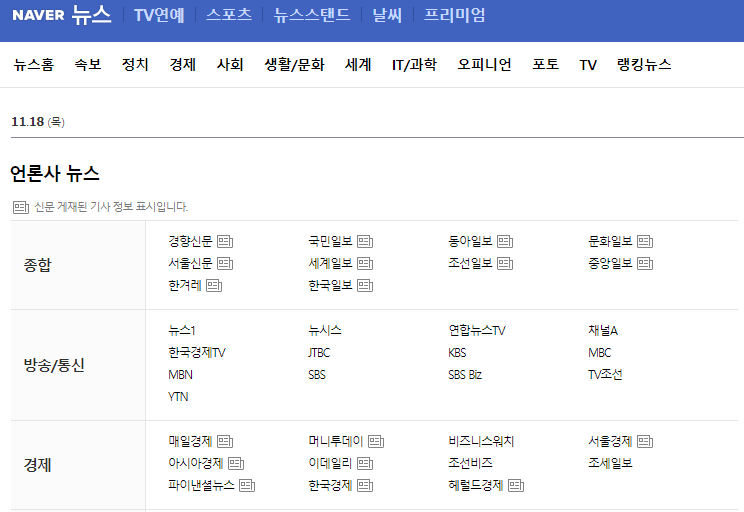Select the 랭킹뉴스 tab

pyautogui.click(x=644, y=65)
